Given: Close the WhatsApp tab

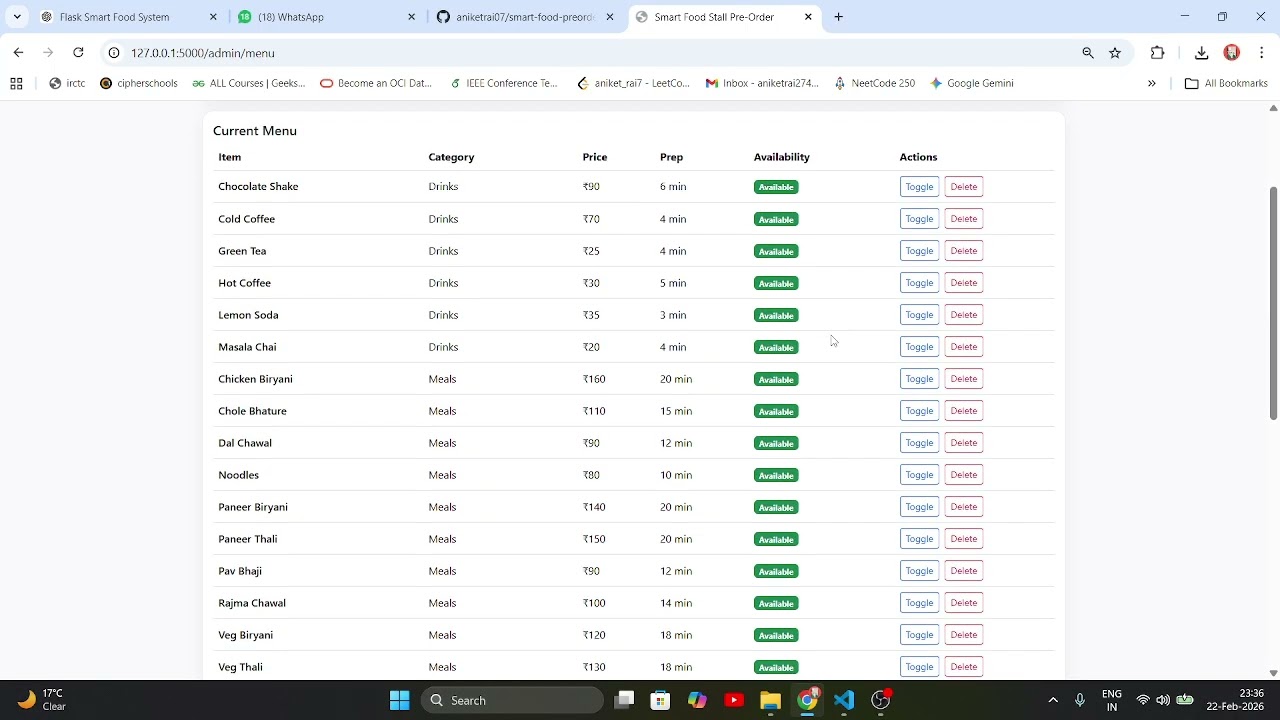Looking at the screenshot, I should click(411, 17).
